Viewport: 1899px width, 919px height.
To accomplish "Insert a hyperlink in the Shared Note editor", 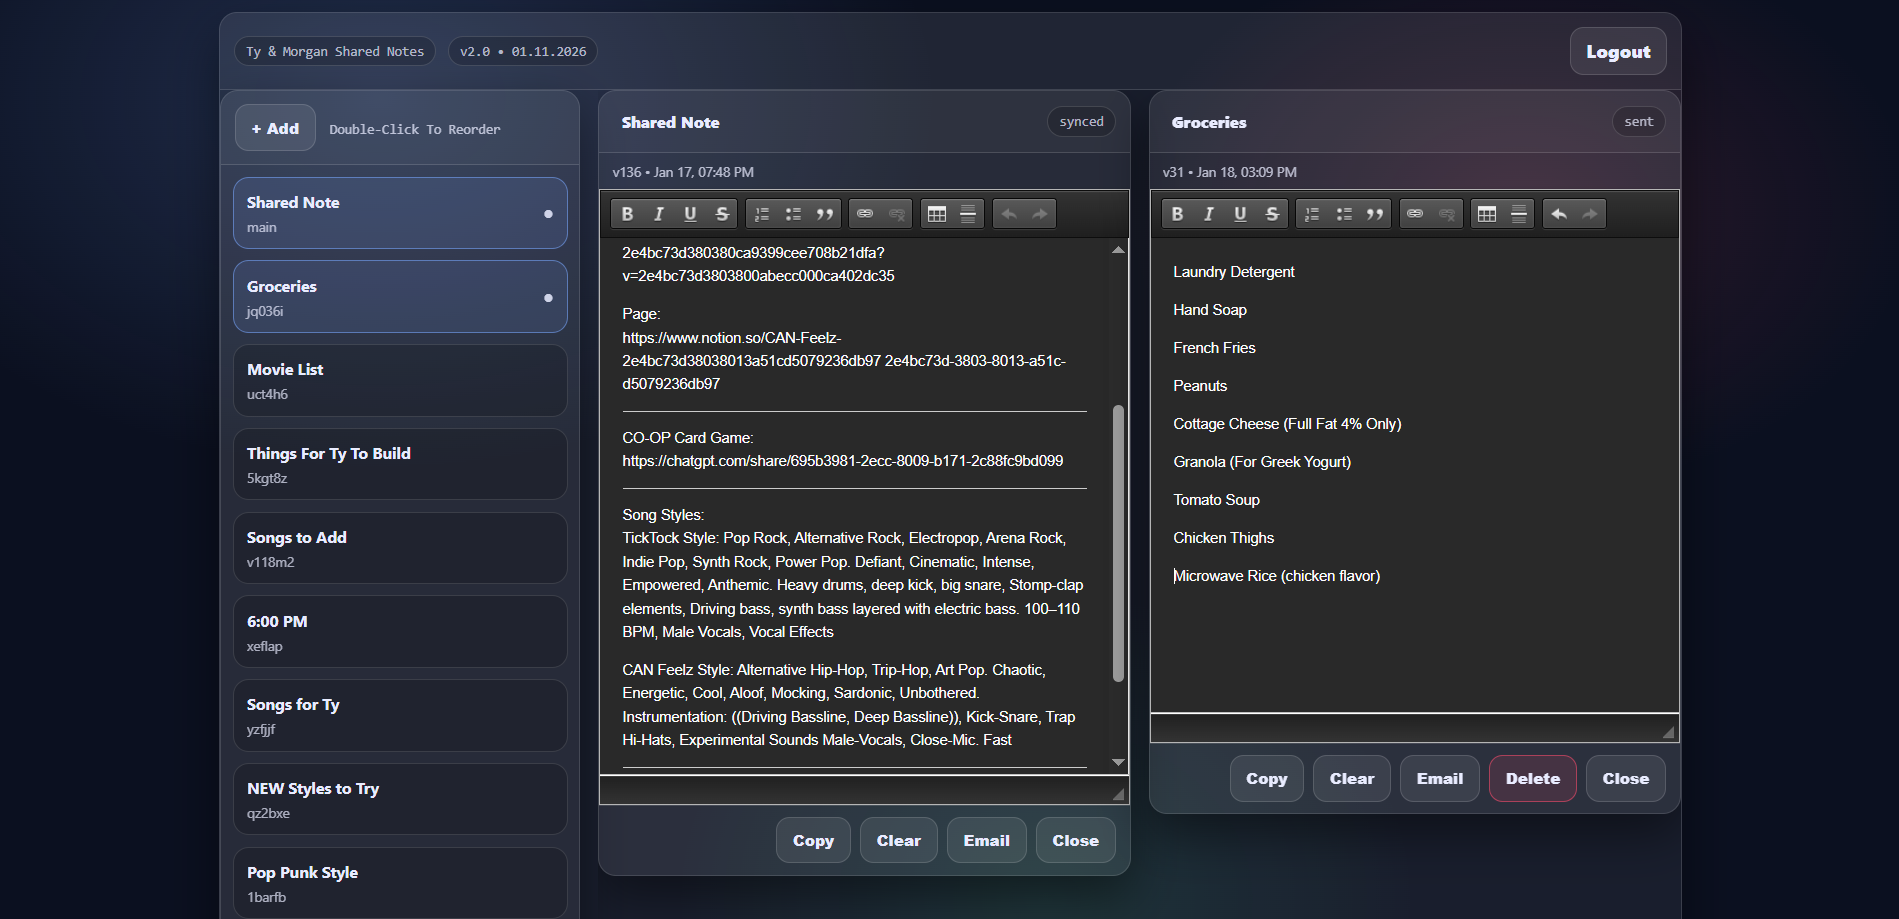I will (865, 213).
